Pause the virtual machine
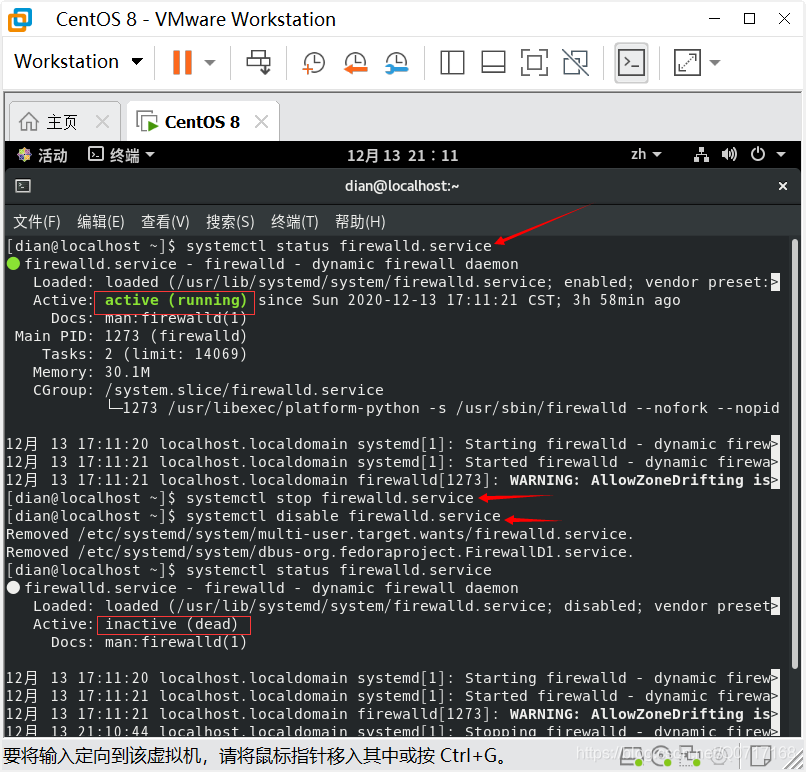This screenshot has width=806, height=772. coord(182,62)
